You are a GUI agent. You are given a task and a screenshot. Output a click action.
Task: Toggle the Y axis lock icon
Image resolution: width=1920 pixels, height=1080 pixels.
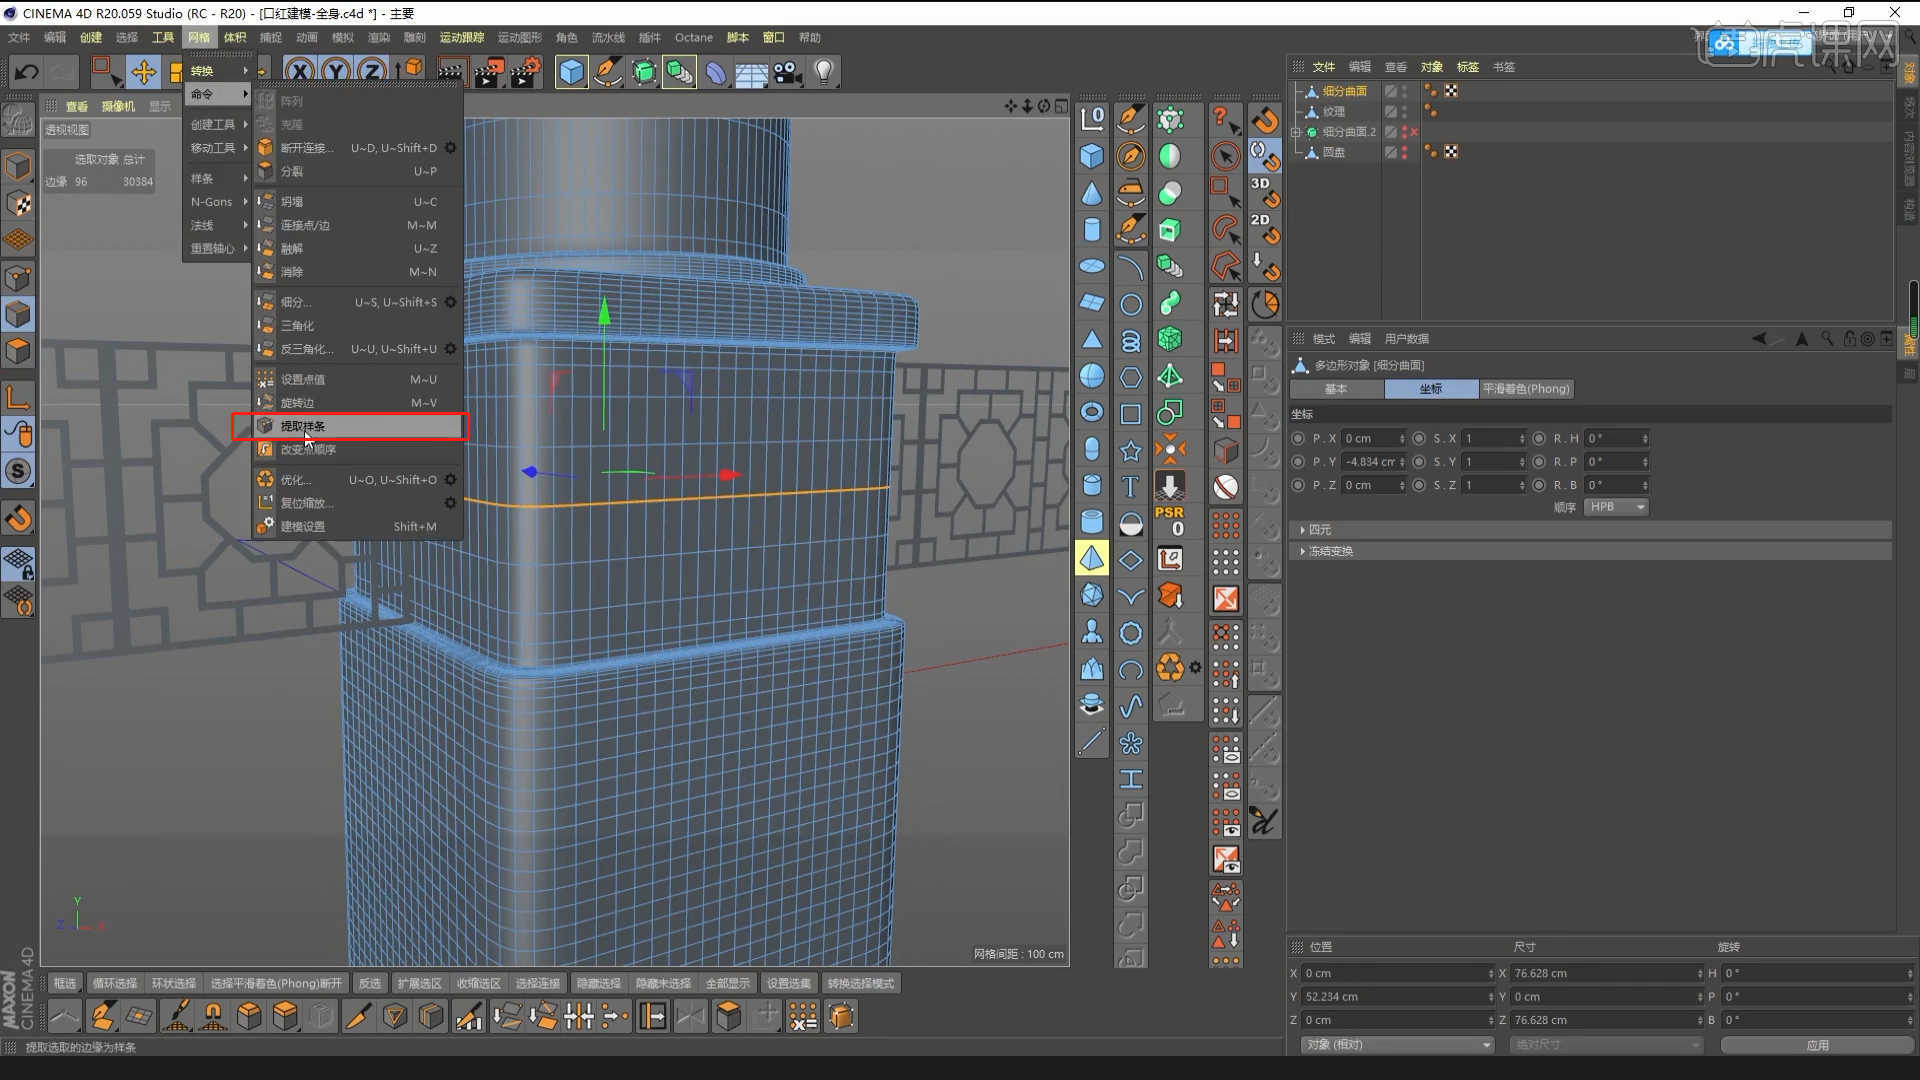[x=336, y=72]
